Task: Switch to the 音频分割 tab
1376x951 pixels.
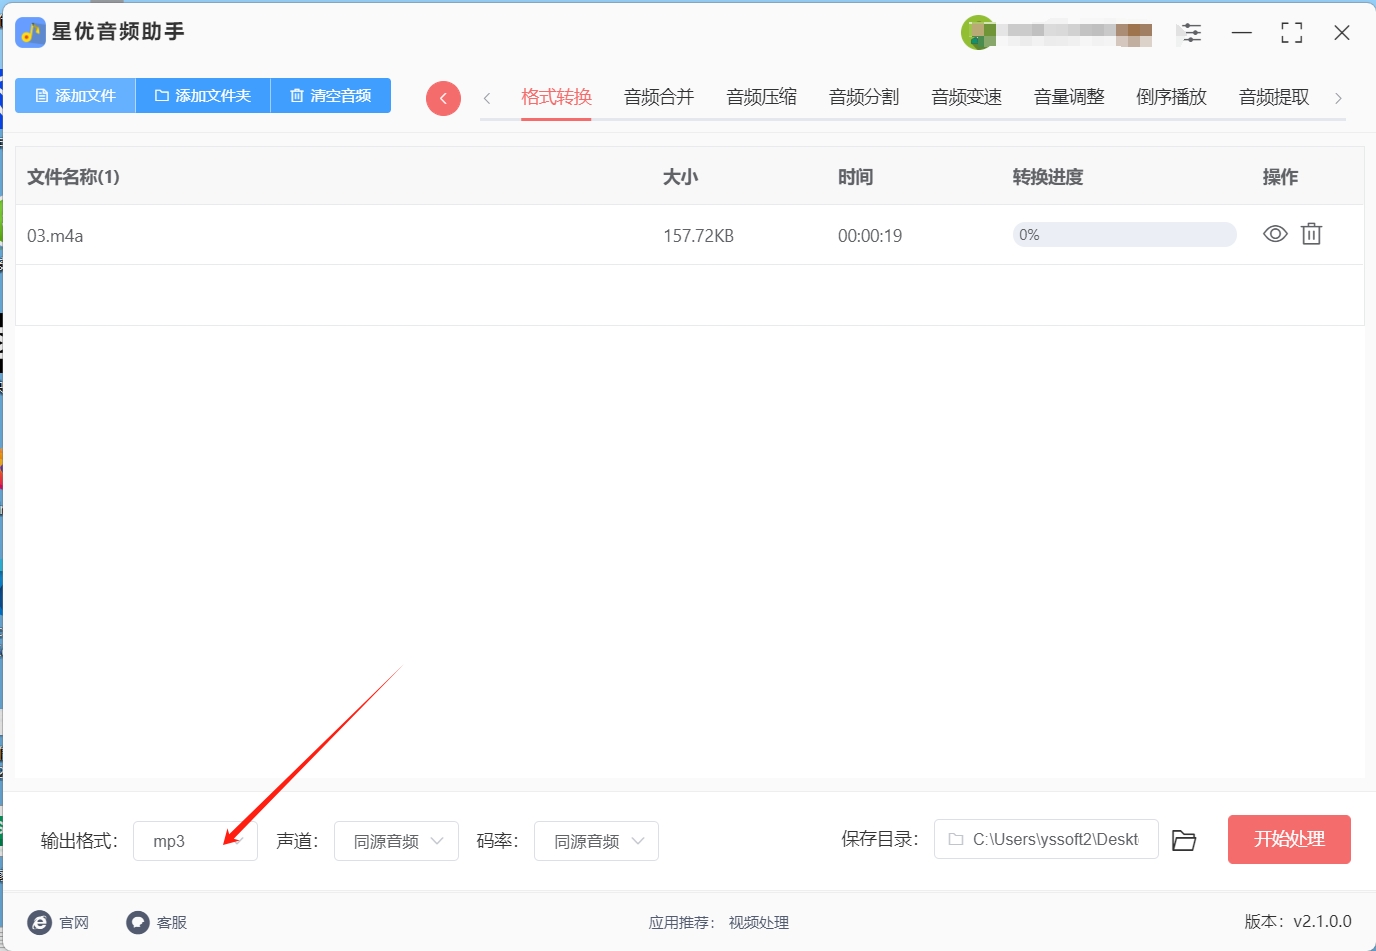Action: coord(864,97)
